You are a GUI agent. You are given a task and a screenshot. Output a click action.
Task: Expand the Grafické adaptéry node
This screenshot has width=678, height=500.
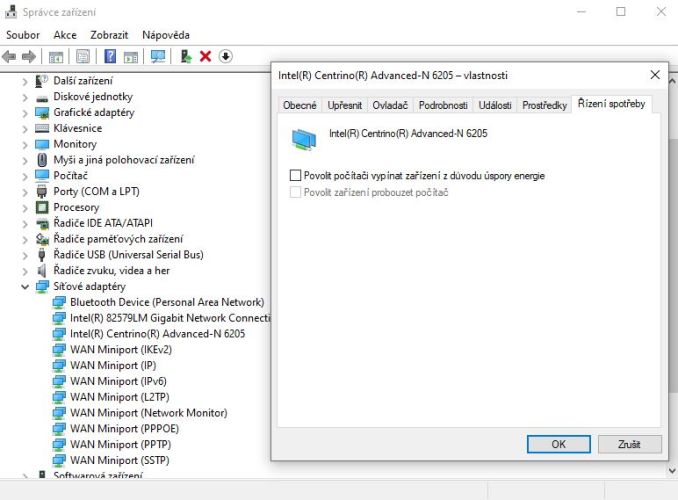coord(25,113)
